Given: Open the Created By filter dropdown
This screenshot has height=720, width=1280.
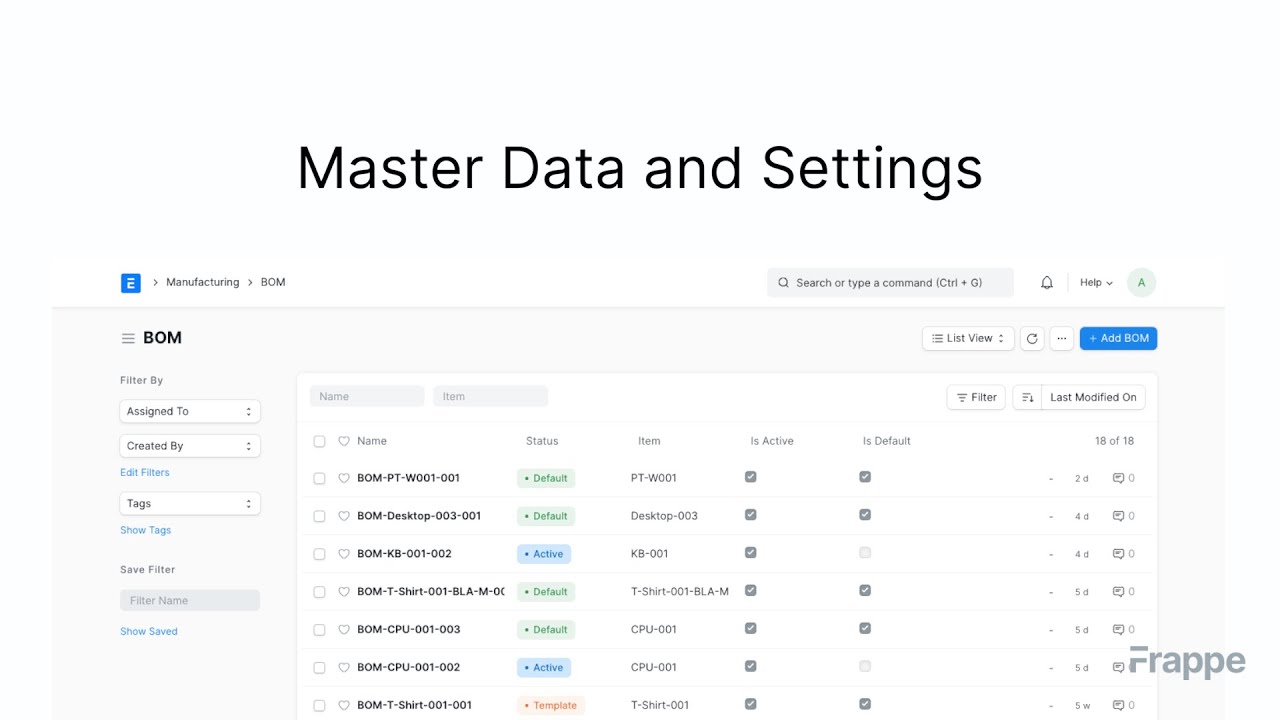Looking at the screenshot, I should [190, 446].
